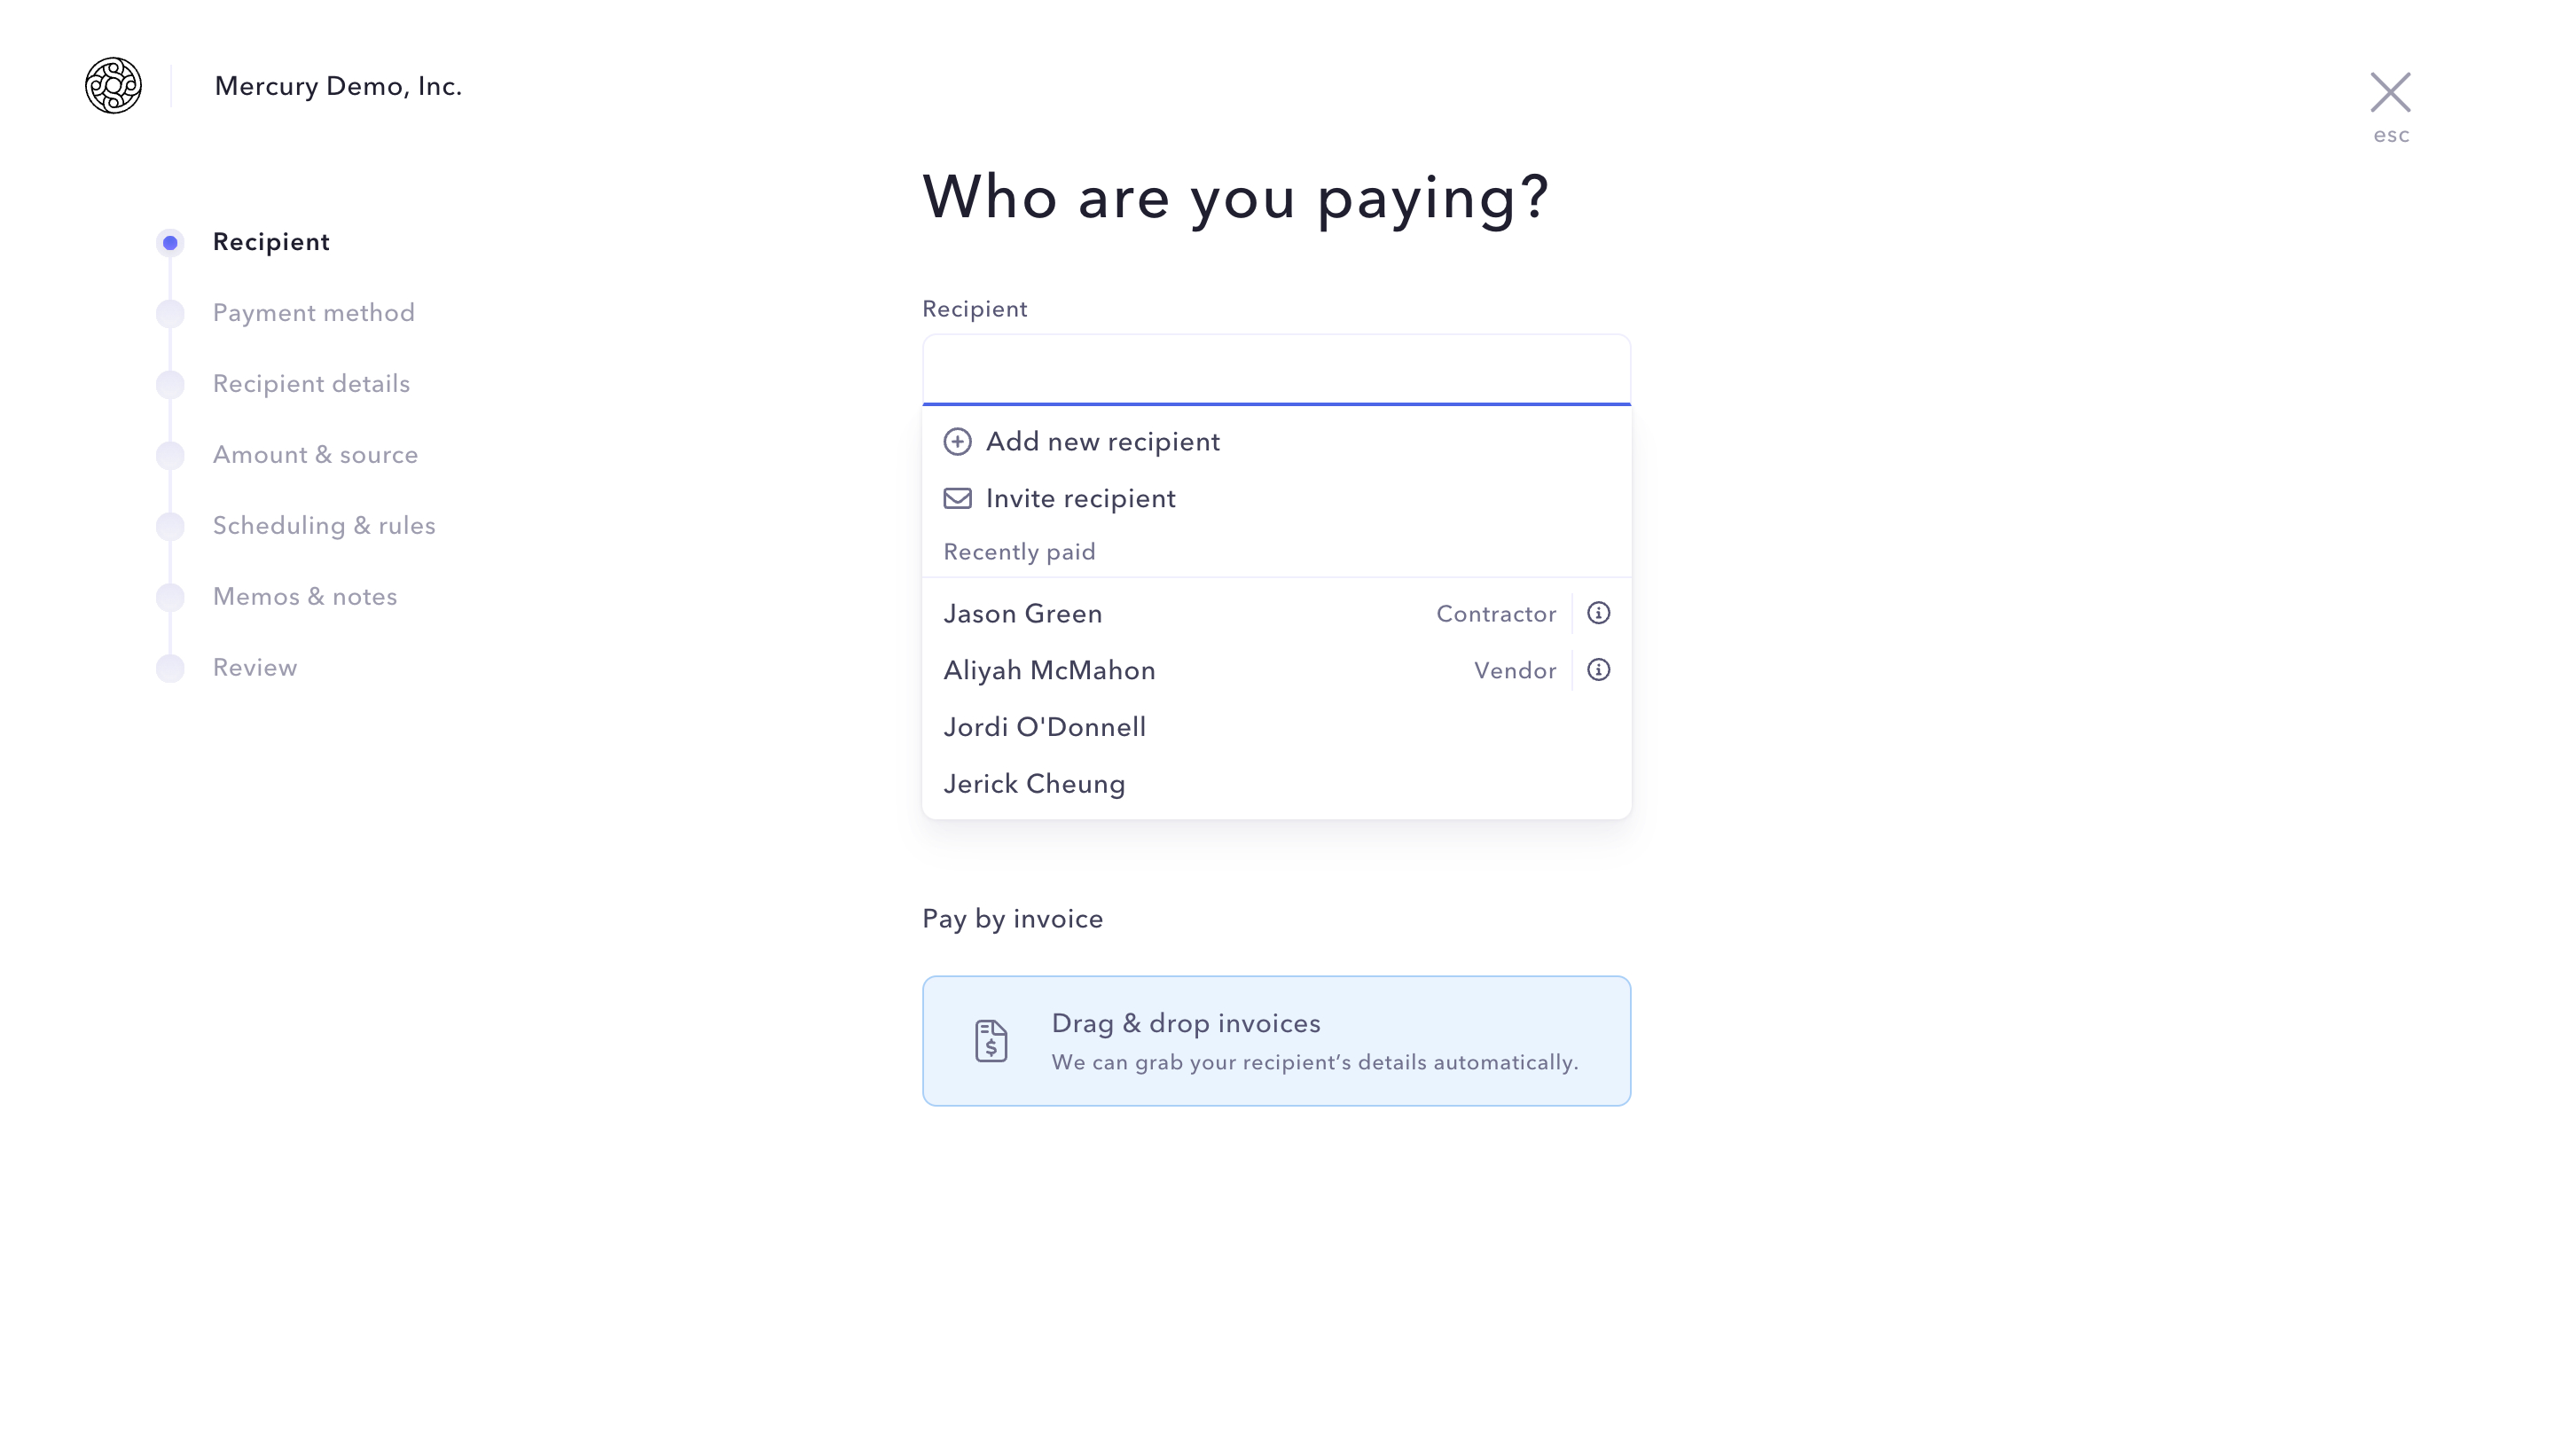Click the Recipient step dot indicator
The image size is (2554, 1456).
[x=170, y=243]
